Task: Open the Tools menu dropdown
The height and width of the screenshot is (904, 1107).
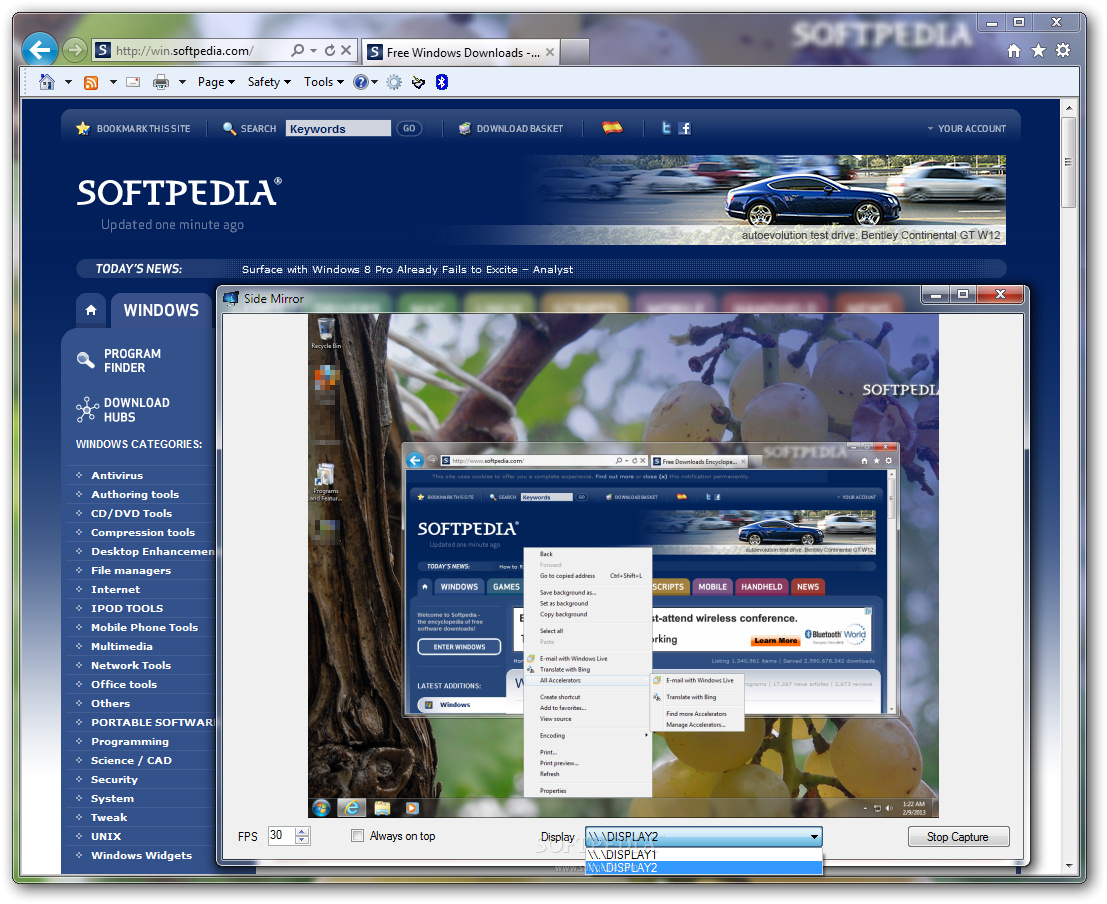Action: coord(323,82)
